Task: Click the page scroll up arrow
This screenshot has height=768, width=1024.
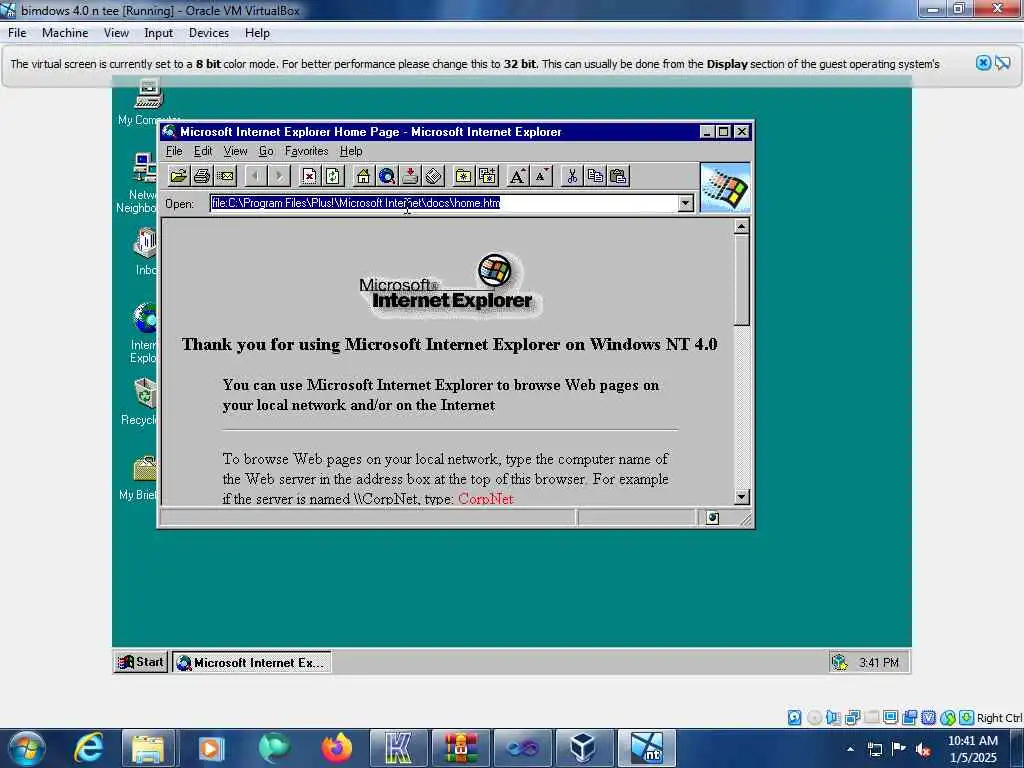Action: click(741, 227)
